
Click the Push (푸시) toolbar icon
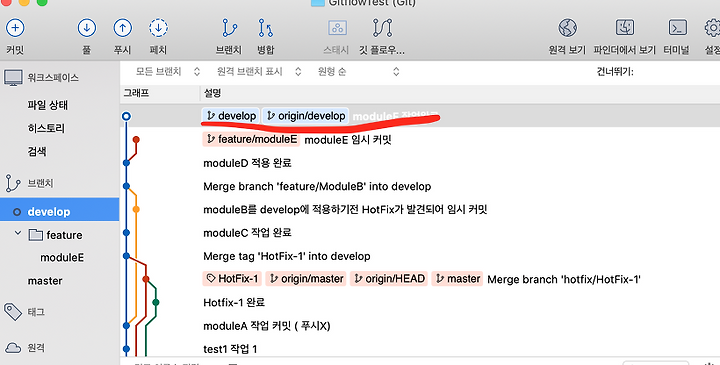pyautogui.click(x=123, y=28)
